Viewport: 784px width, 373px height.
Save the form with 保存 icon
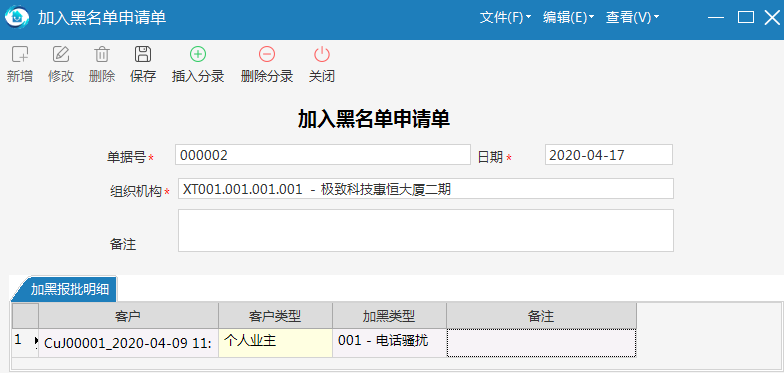point(143,54)
